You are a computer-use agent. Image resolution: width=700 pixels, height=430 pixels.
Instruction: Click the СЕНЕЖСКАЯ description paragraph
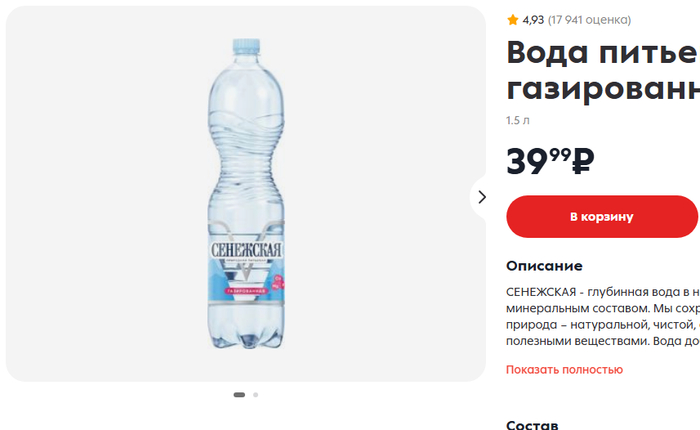coord(603,317)
